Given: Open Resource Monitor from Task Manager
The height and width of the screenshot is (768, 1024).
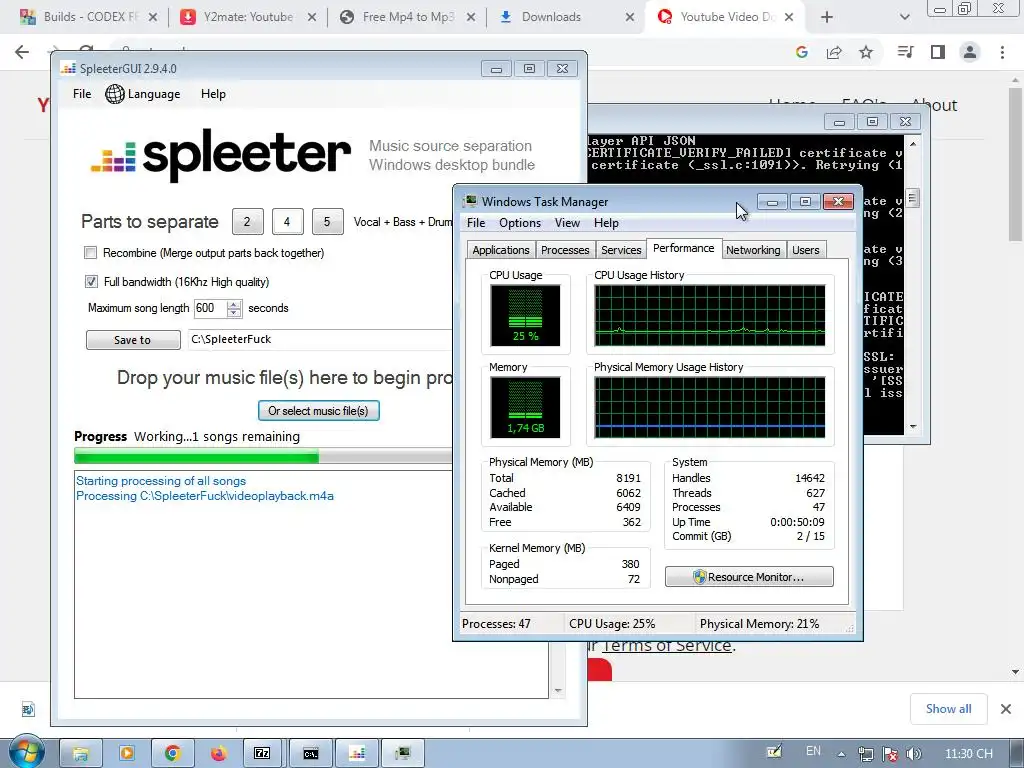Looking at the screenshot, I should pyautogui.click(x=749, y=577).
